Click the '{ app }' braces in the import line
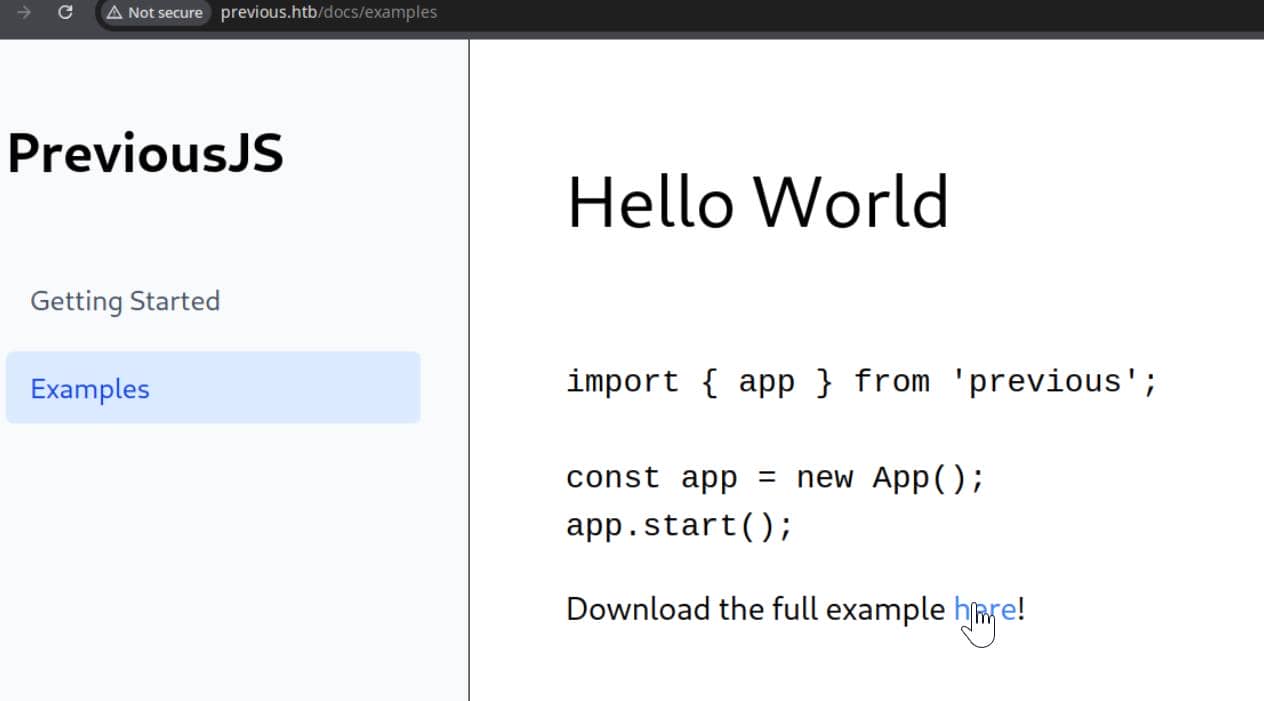The image size is (1264, 701). (x=767, y=381)
